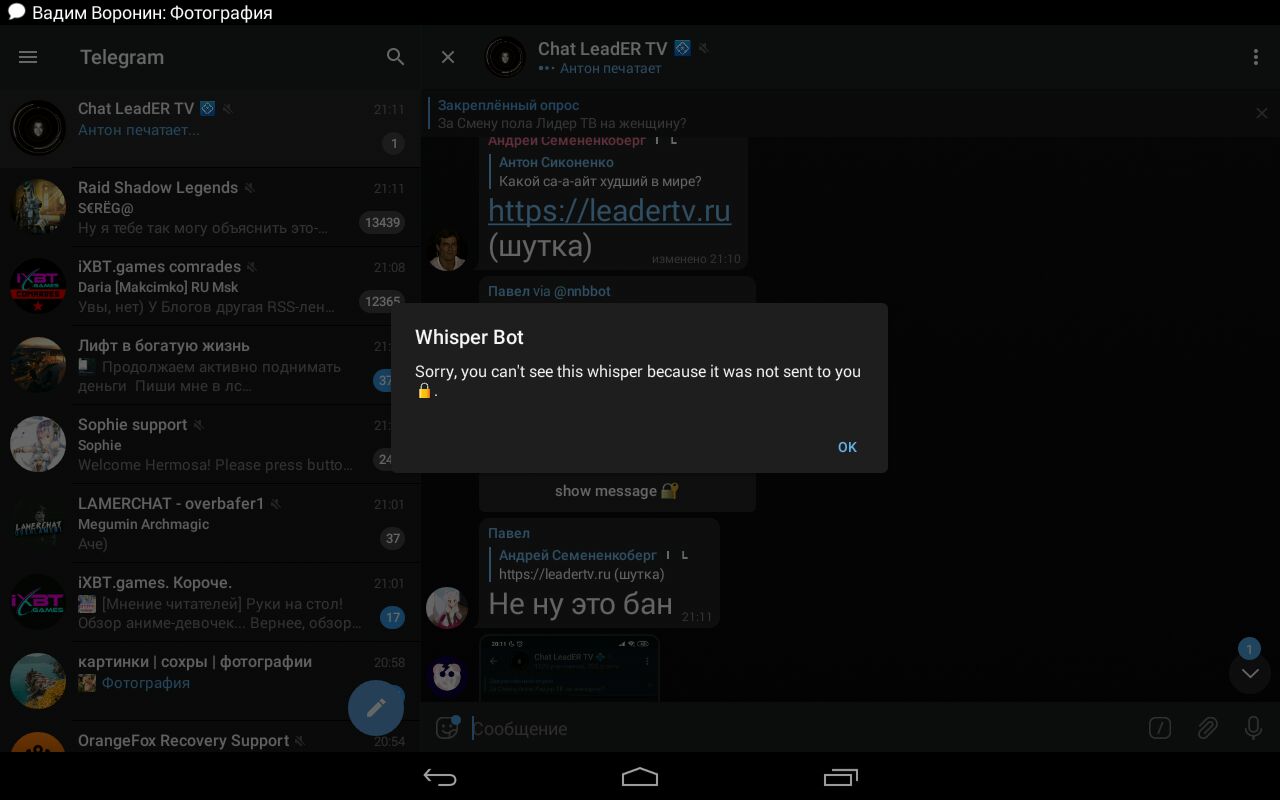
Task: Tap the Sophie support avatar
Action: 38,444
